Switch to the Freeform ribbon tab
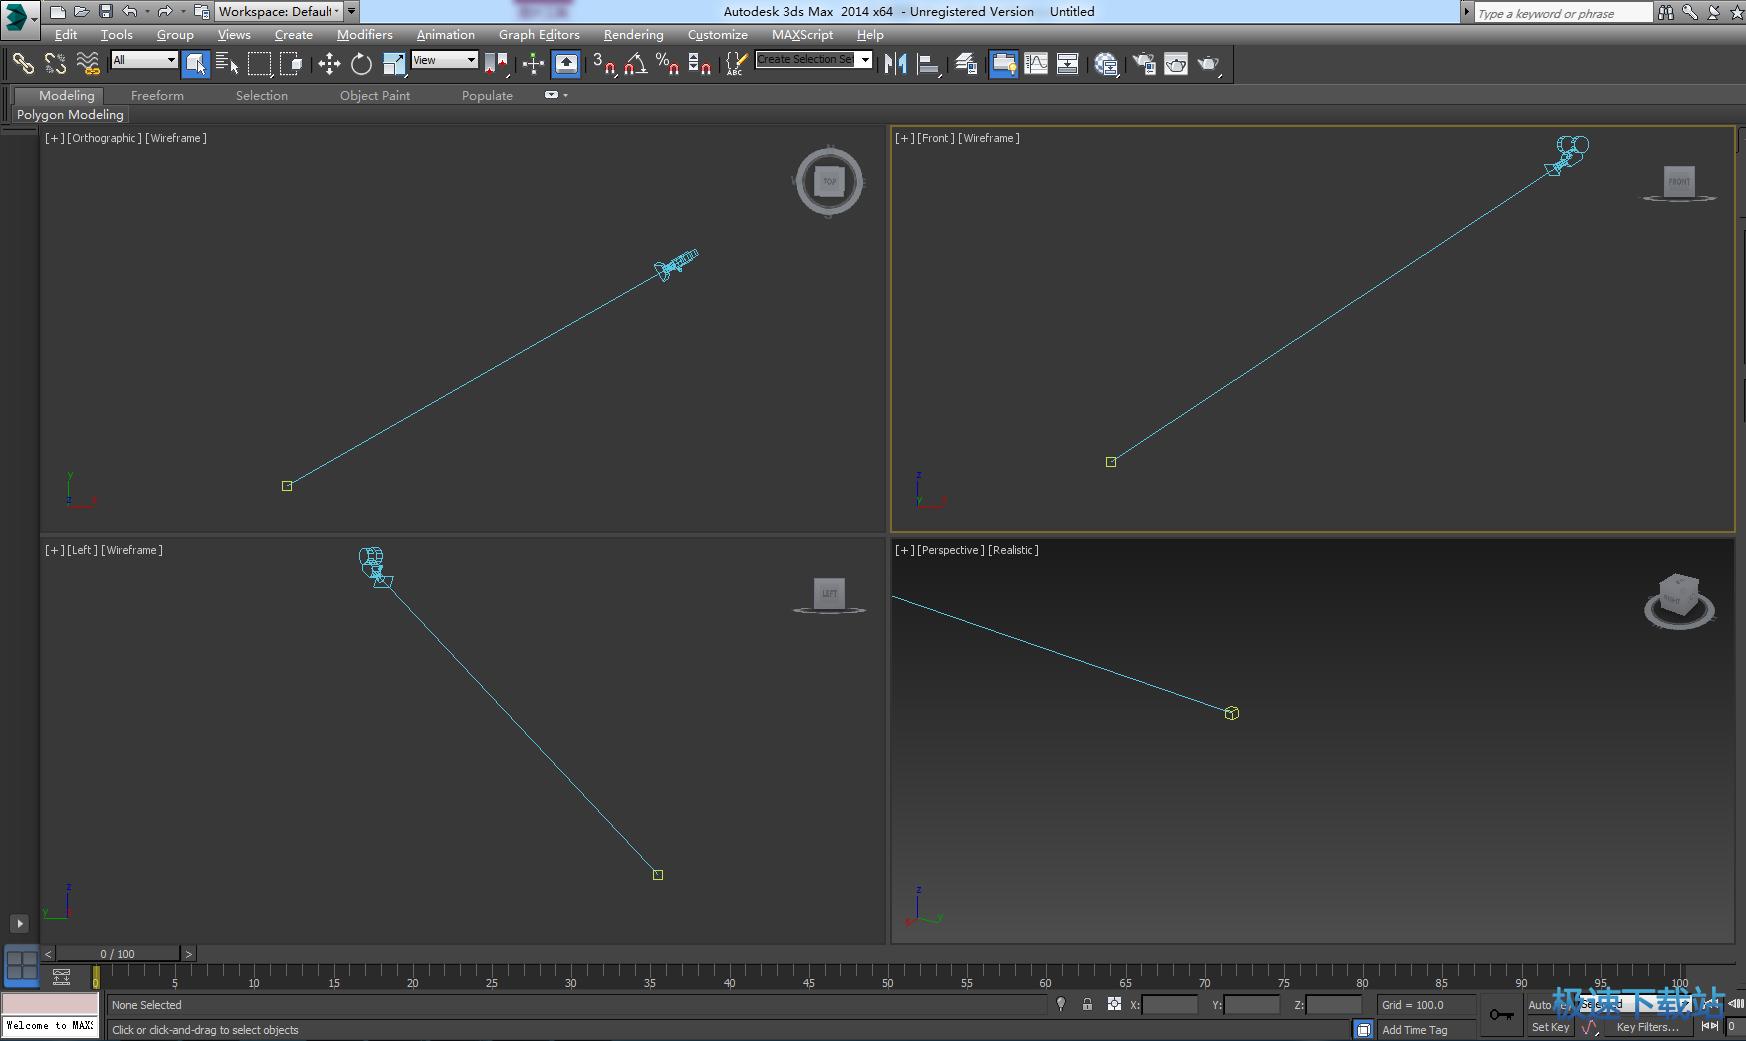The height and width of the screenshot is (1041, 1746). coord(157,95)
